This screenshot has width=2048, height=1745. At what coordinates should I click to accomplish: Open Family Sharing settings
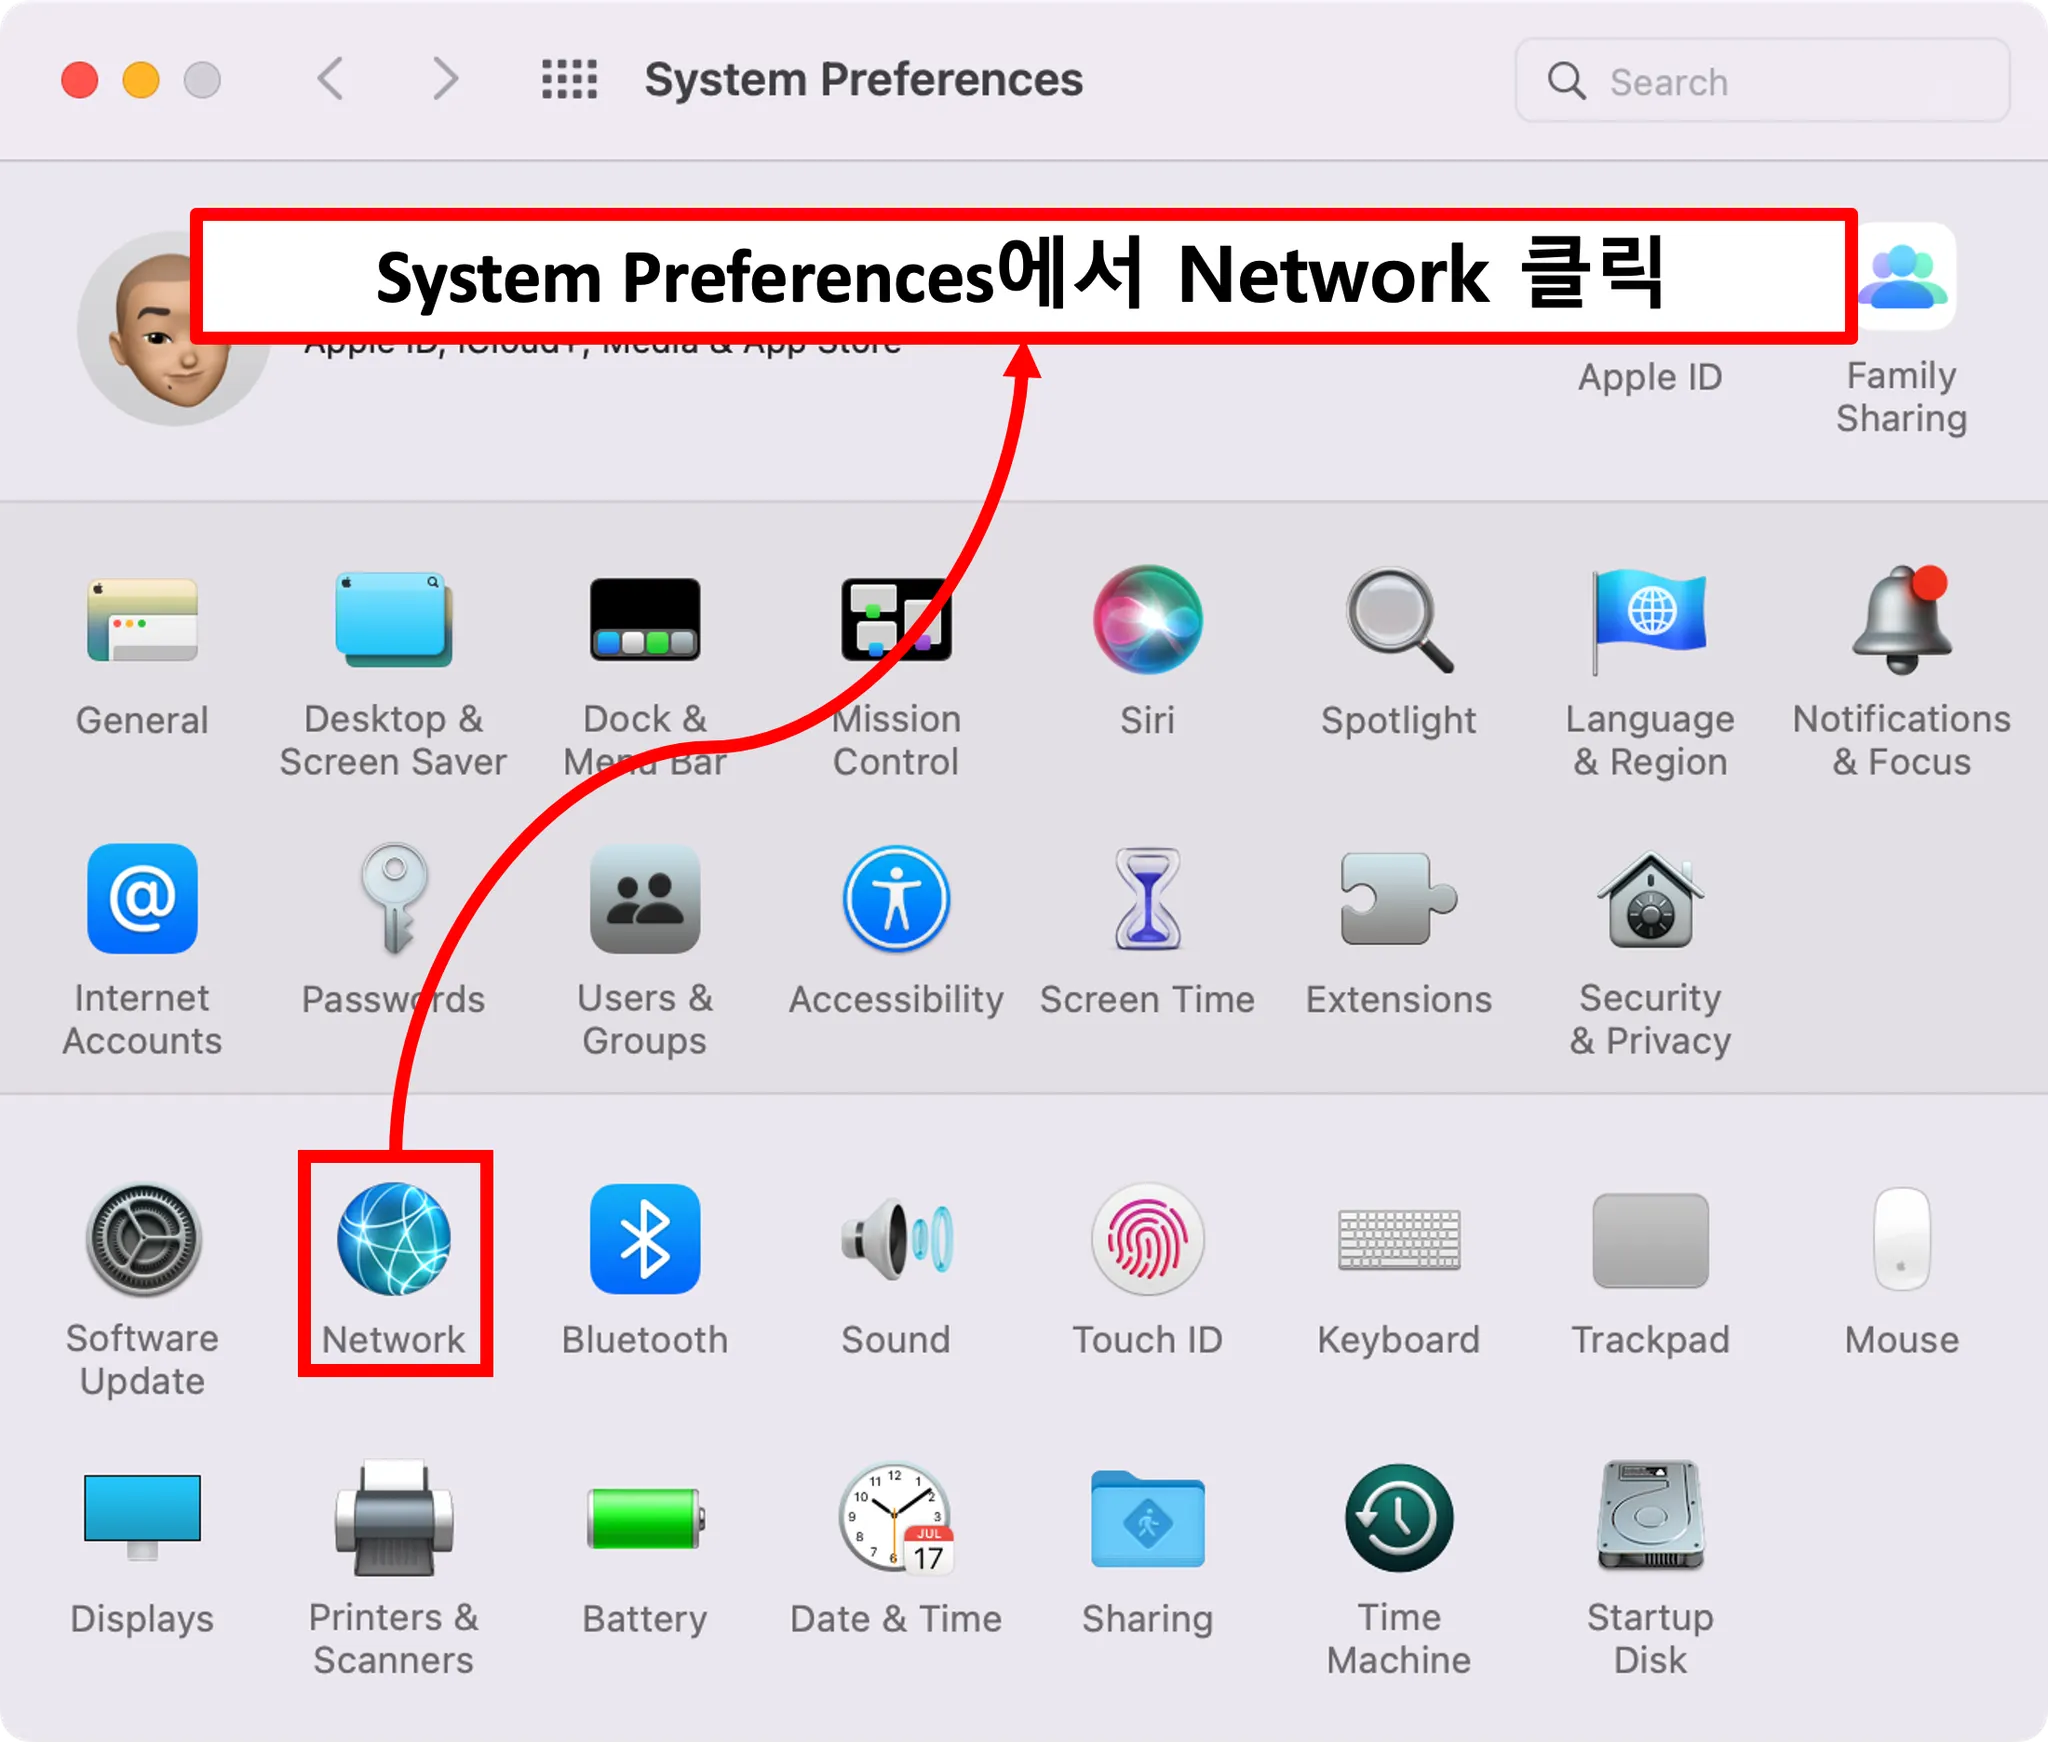point(1905,280)
